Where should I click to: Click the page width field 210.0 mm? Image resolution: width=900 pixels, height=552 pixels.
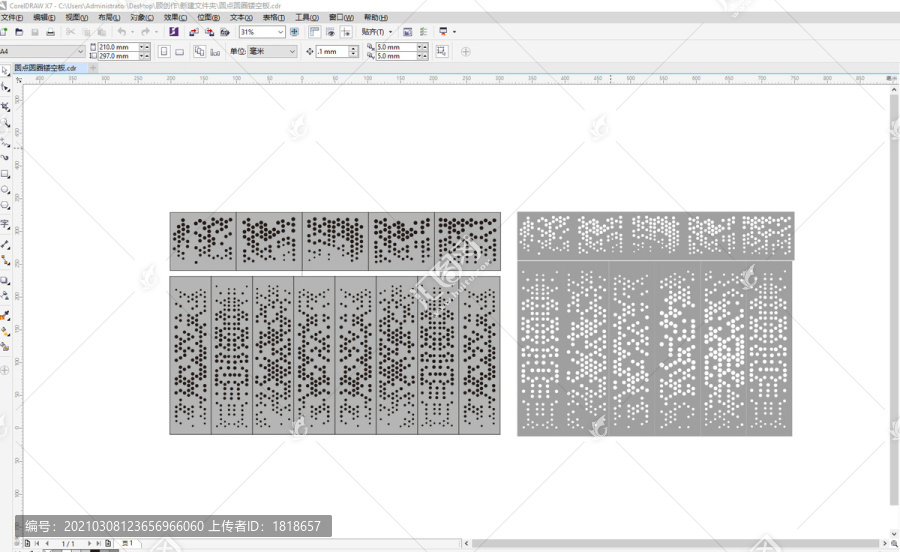119,47
